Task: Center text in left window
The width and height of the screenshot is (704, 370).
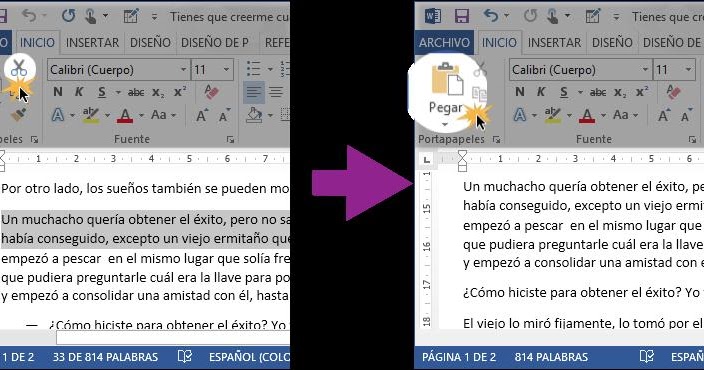Action: pos(276,92)
